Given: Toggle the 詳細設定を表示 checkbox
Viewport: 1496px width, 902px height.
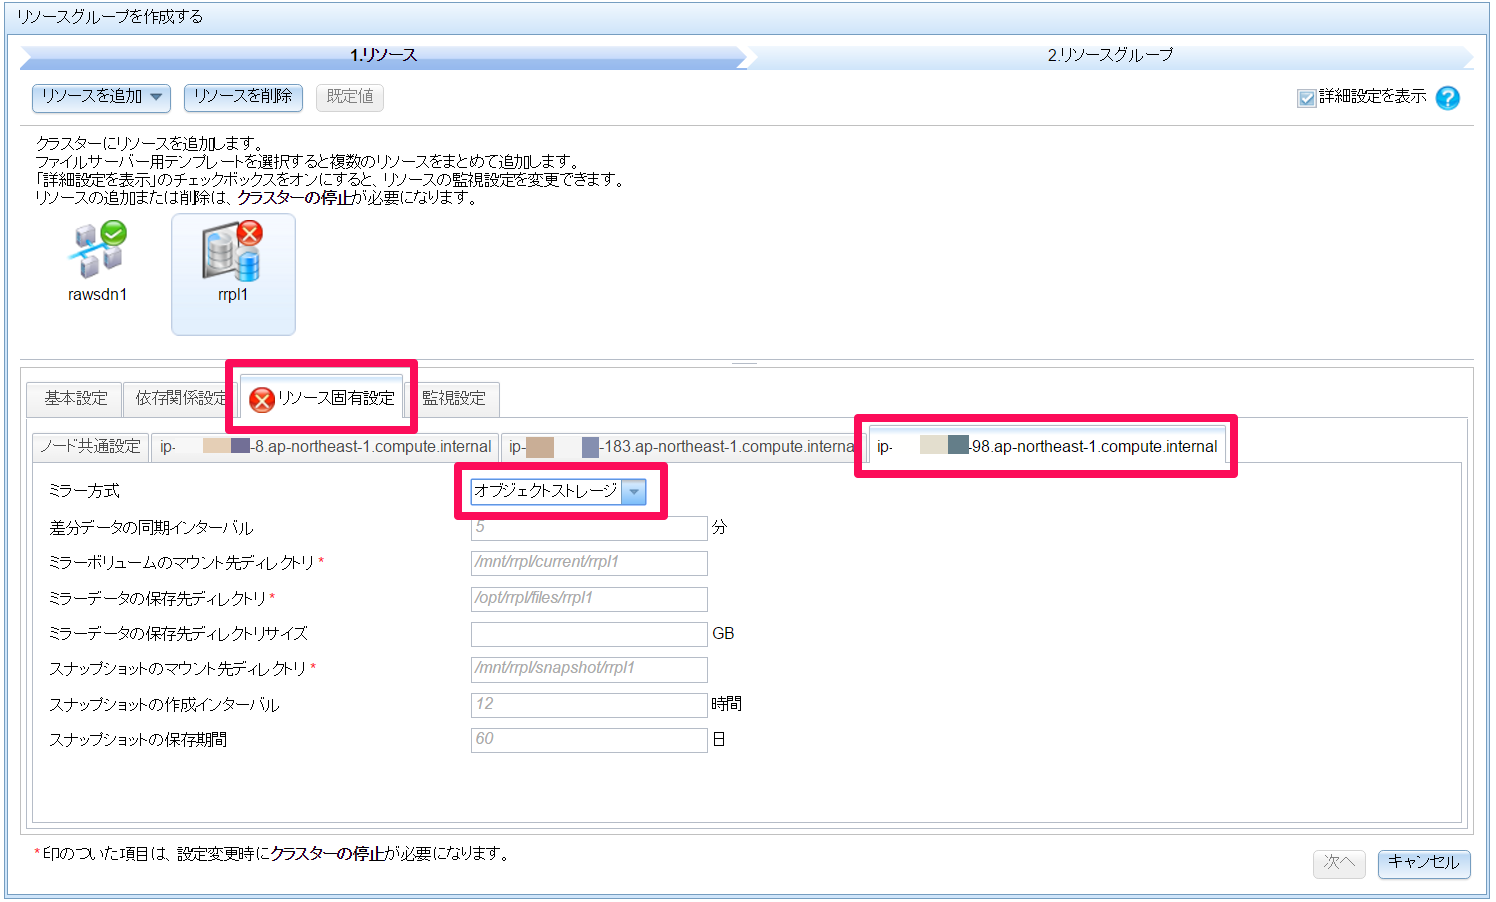Looking at the screenshot, I should [x=1306, y=97].
